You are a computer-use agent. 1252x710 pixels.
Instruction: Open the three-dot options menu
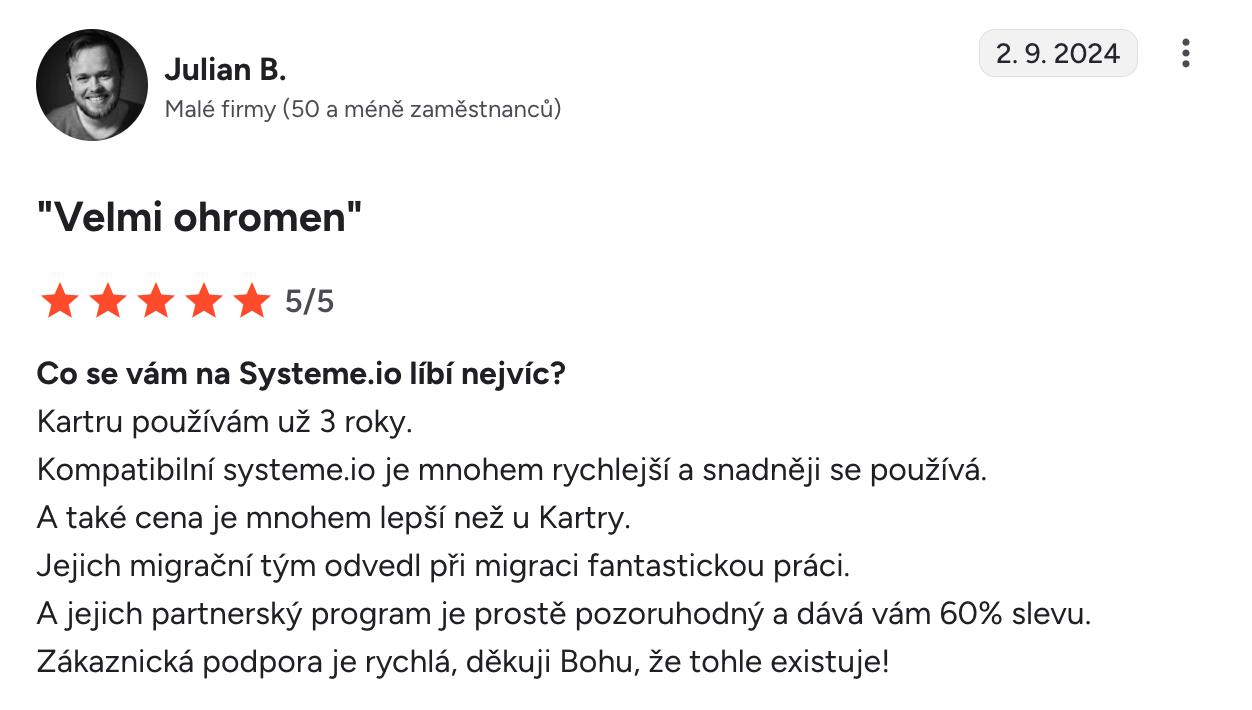[x=1185, y=53]
